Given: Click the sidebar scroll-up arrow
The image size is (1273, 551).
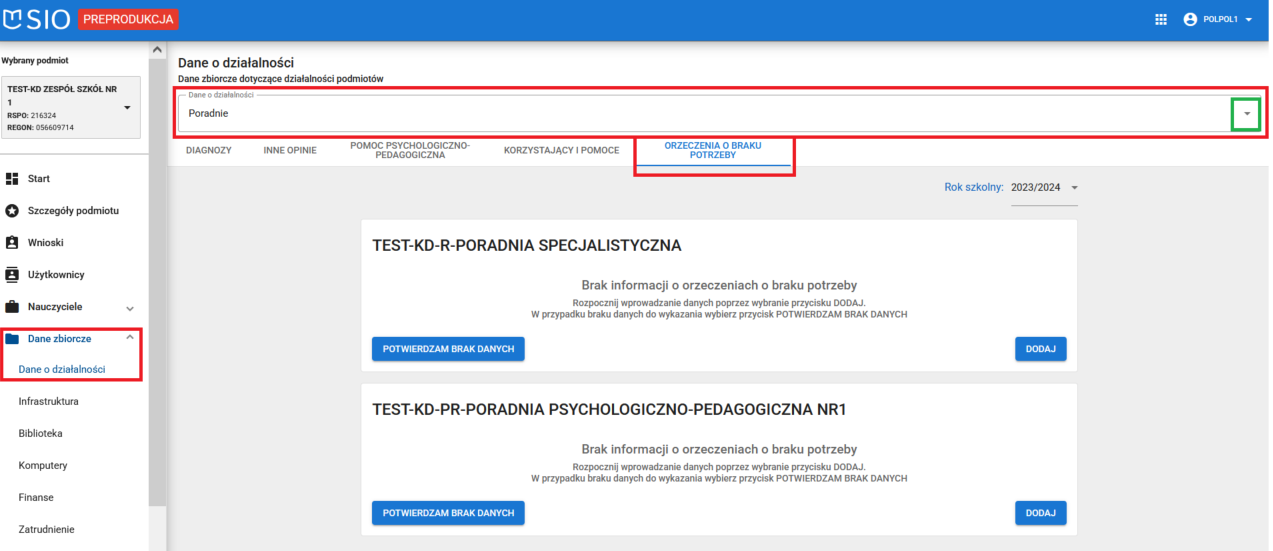Looking at the screenshot, I should (157, 50).
